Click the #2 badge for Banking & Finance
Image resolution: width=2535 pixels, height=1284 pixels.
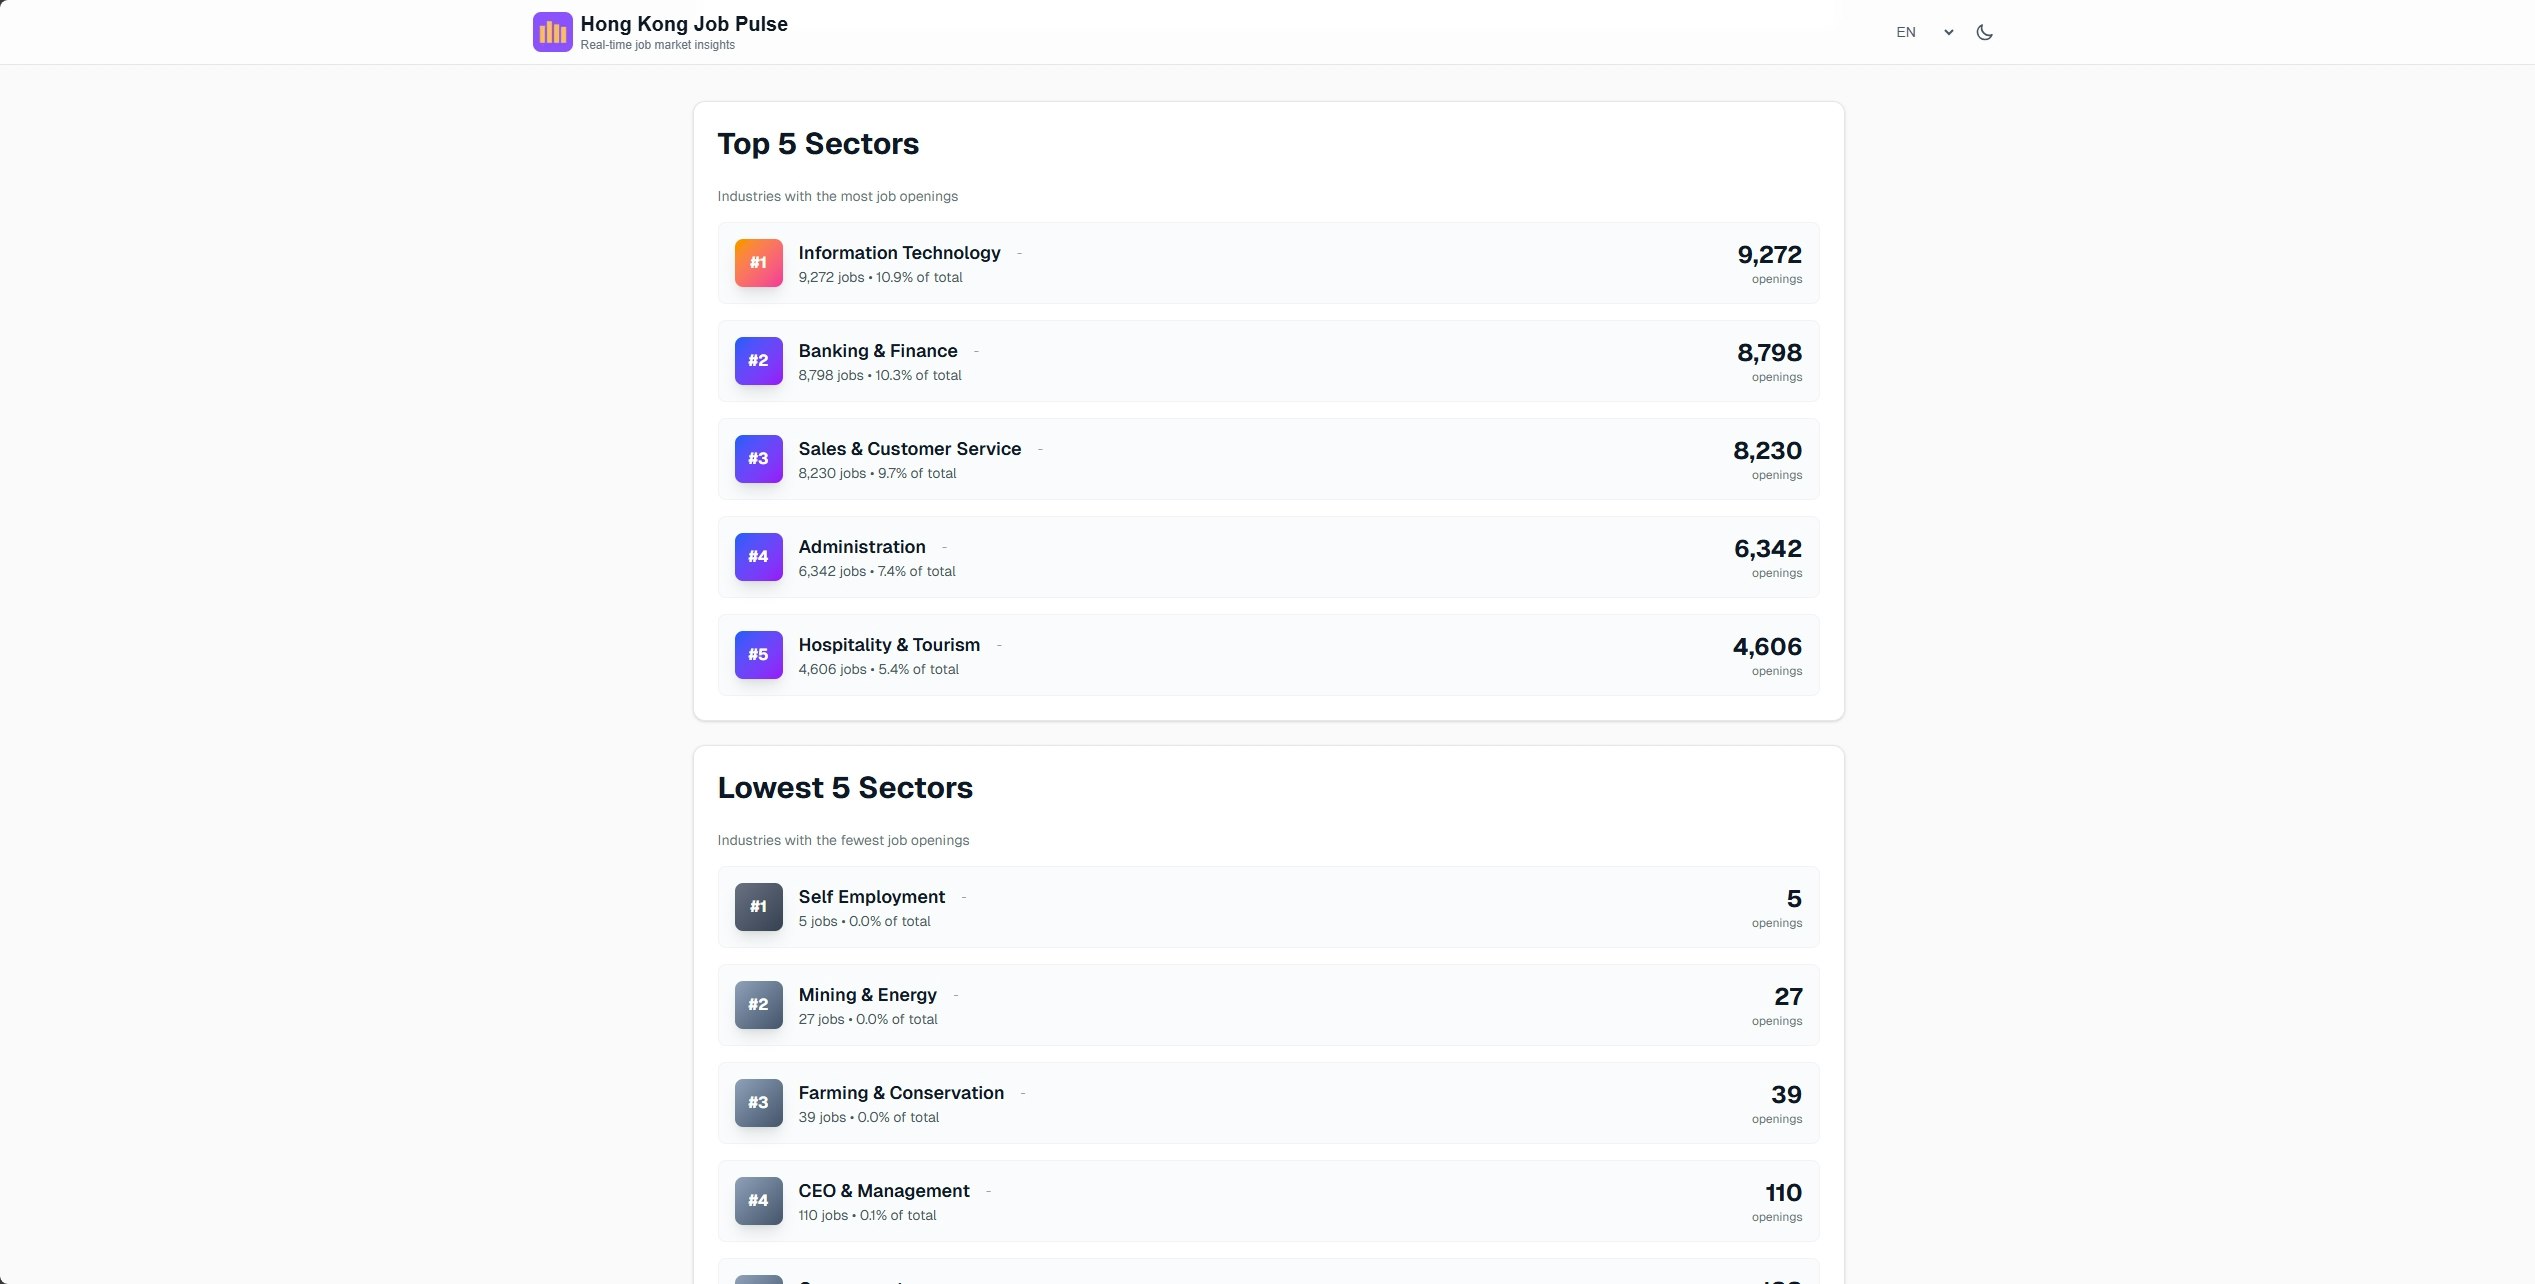click(759, 361)
